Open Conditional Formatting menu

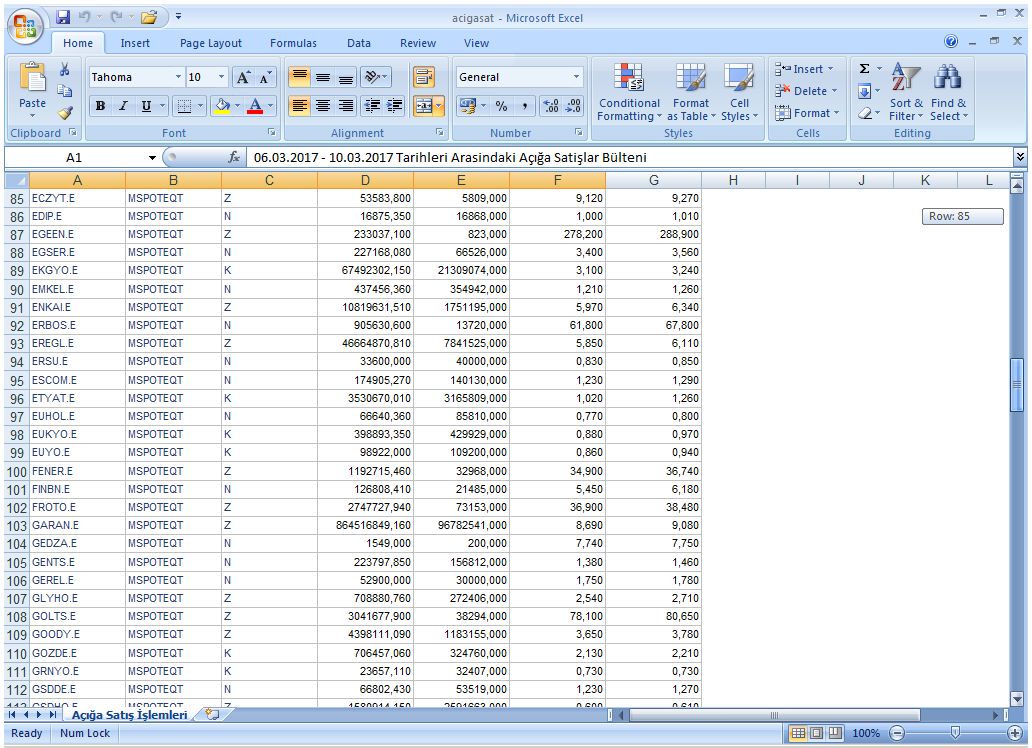click(629, 92)
